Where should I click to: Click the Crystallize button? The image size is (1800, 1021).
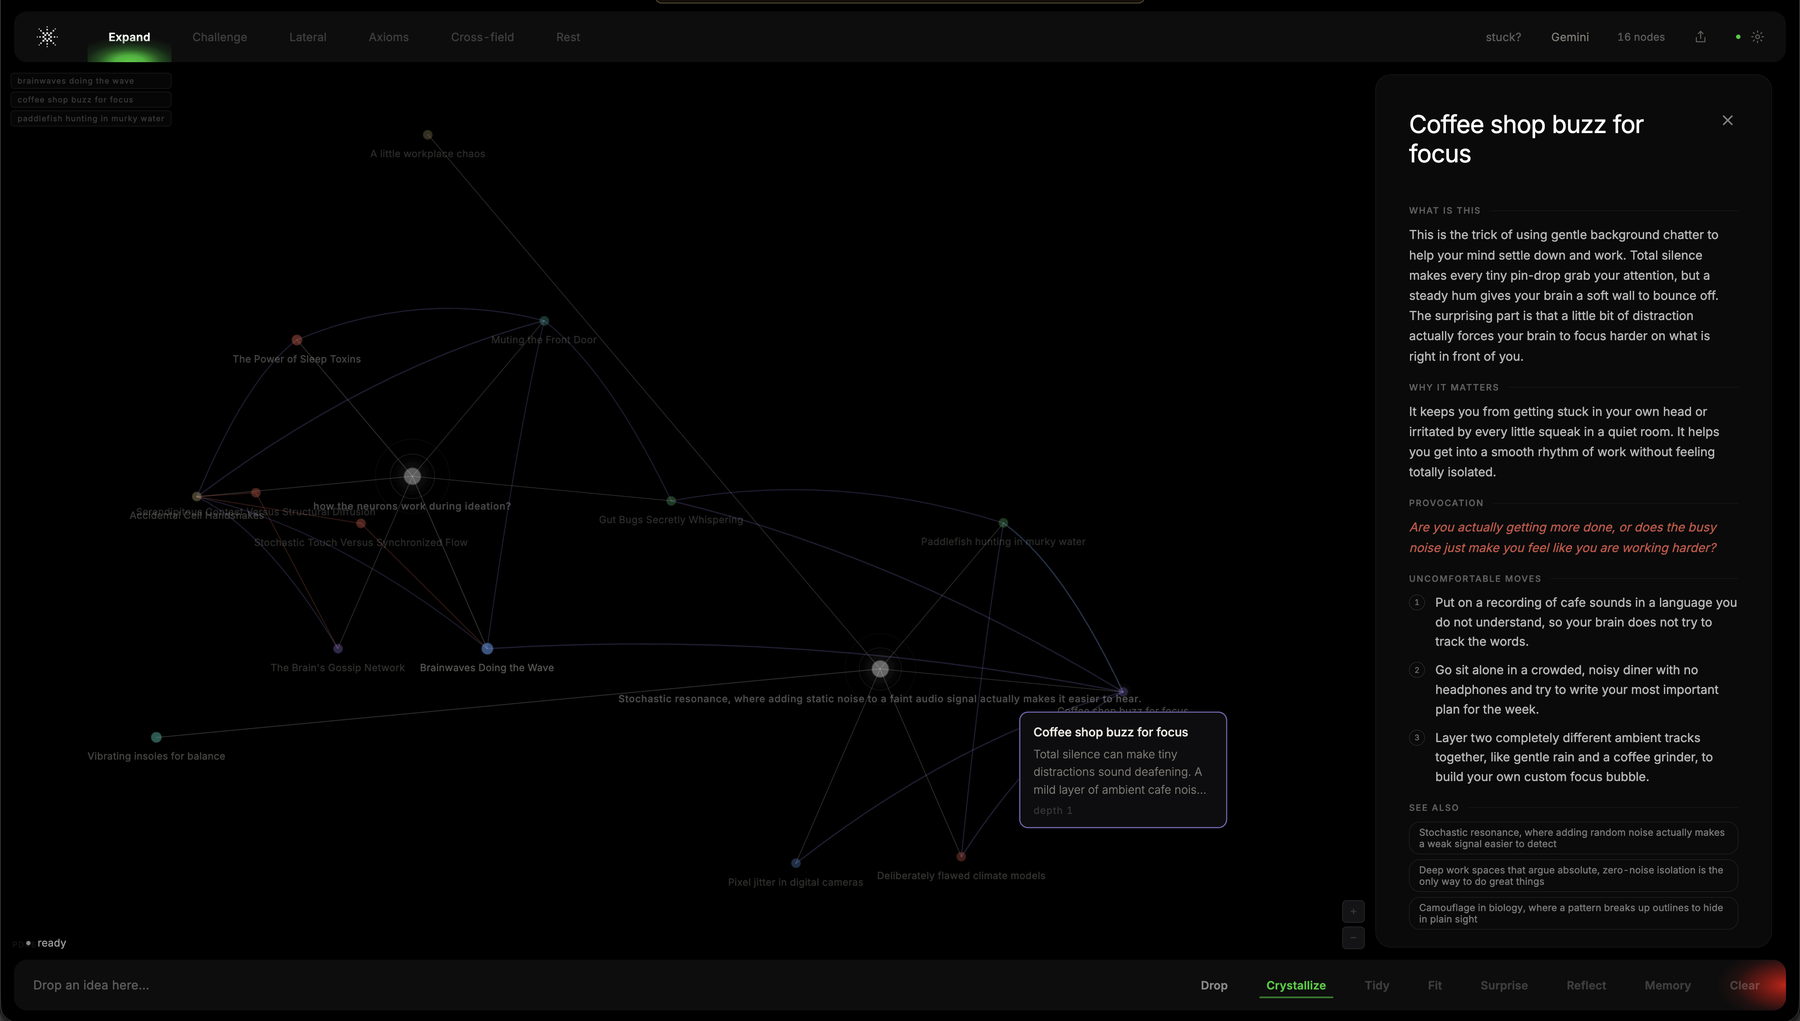(1296, 985)
